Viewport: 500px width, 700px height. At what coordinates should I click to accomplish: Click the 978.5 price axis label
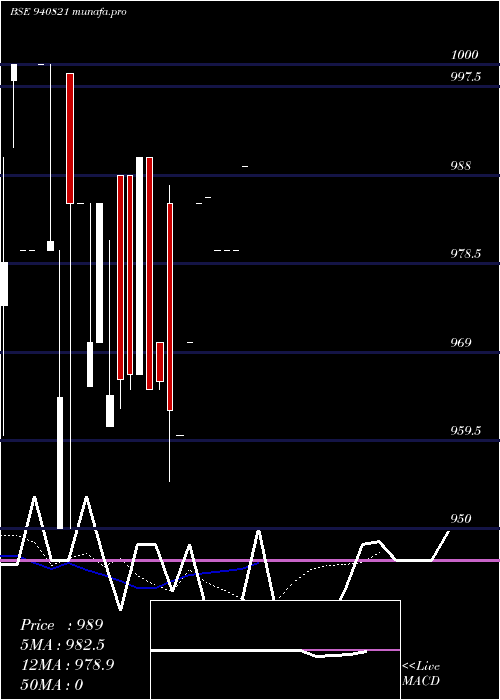click(466, 254)
